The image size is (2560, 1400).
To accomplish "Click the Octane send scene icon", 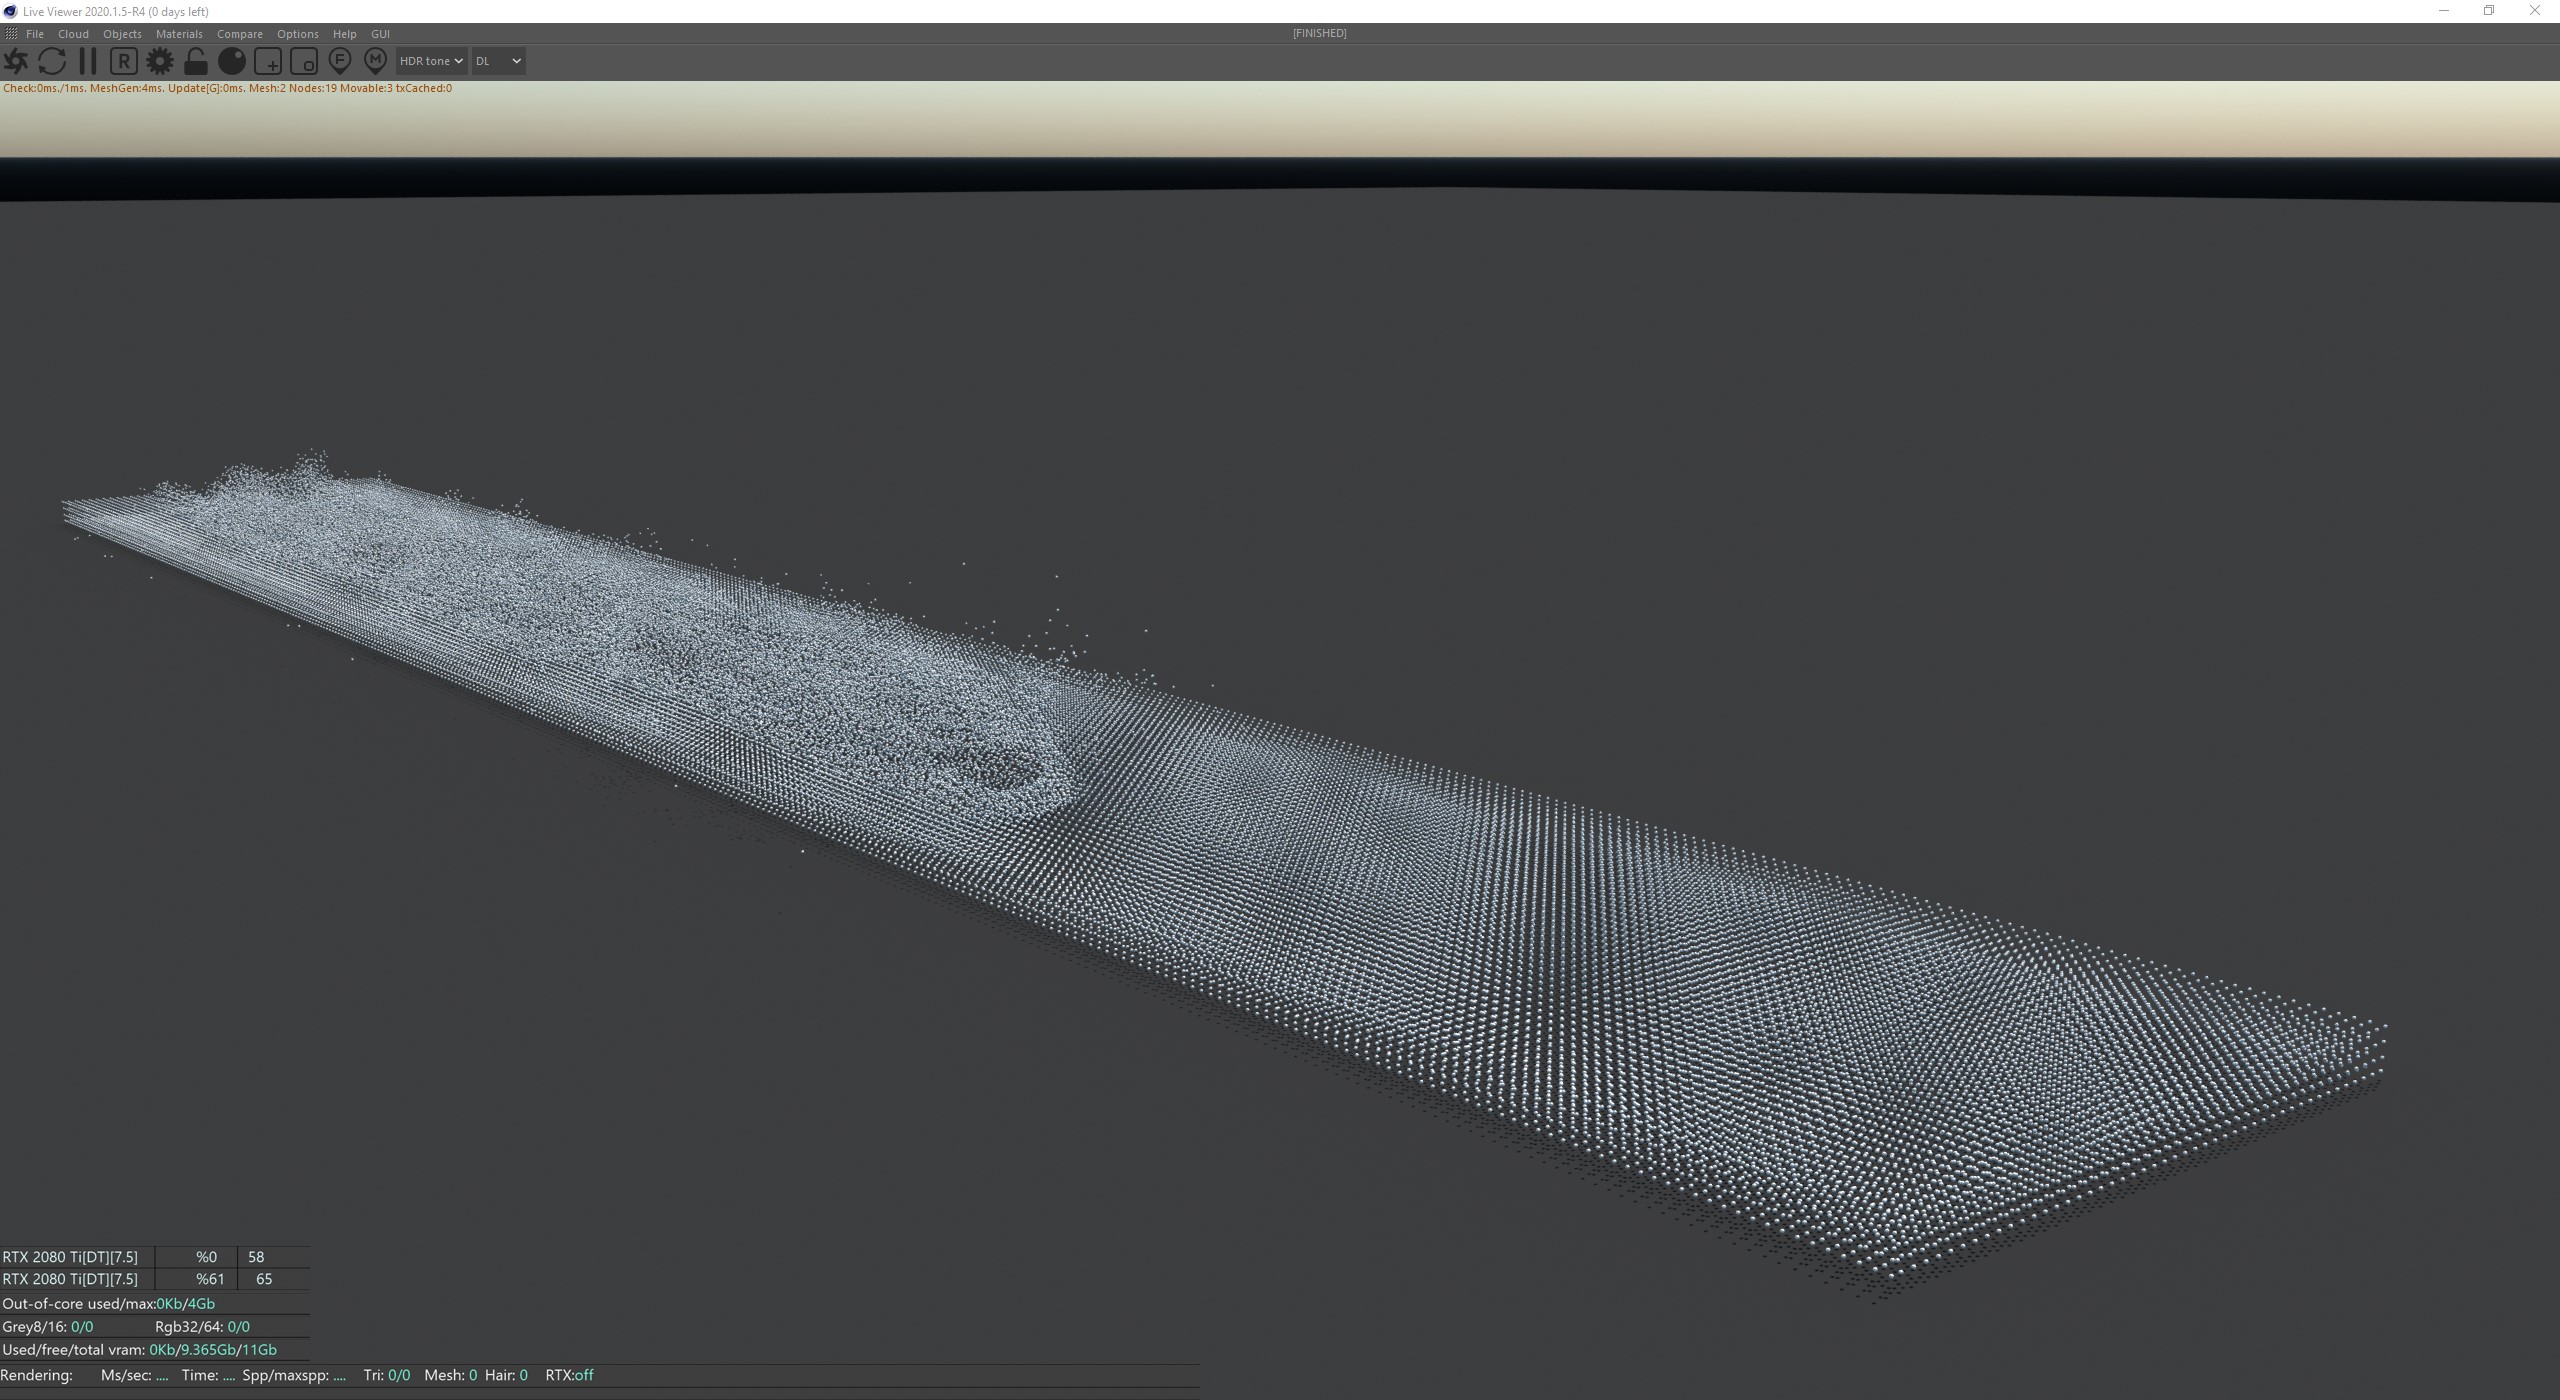I will click(x=16, y=61).
